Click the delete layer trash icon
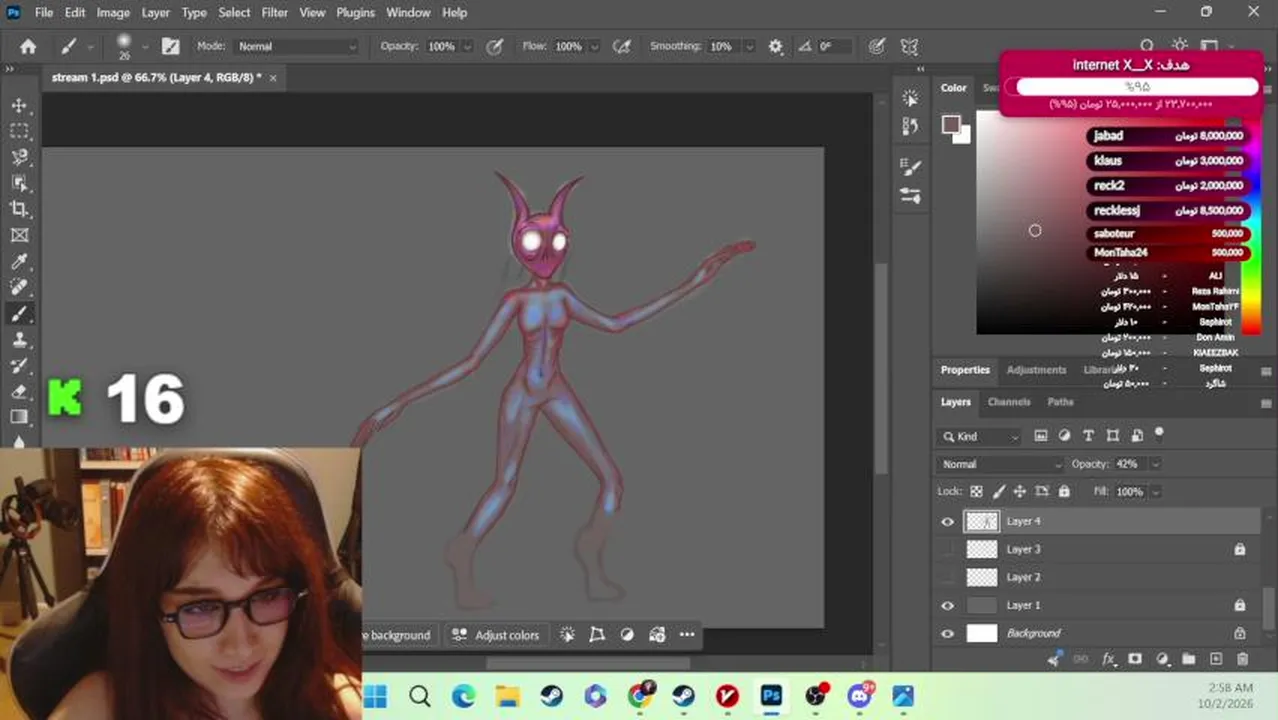This screenshot has height=720, width=1278. [1243, 659]
